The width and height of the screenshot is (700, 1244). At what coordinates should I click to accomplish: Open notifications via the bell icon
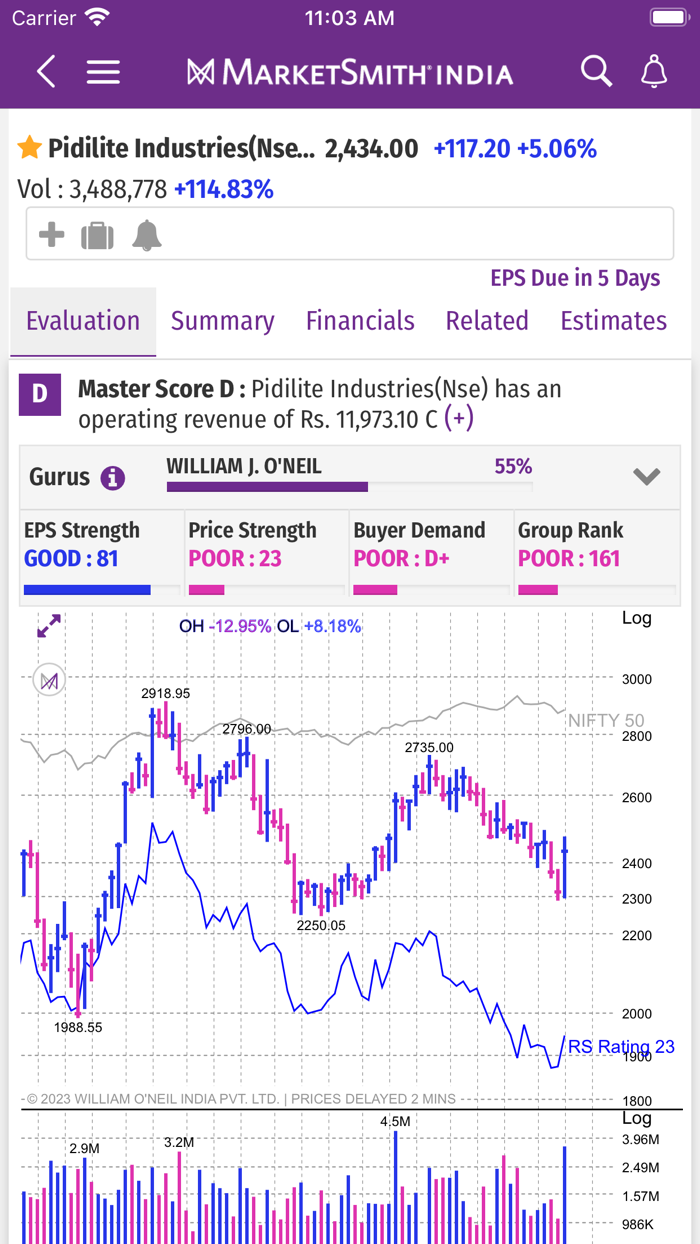pyautogui.click(x=652, y=71)
